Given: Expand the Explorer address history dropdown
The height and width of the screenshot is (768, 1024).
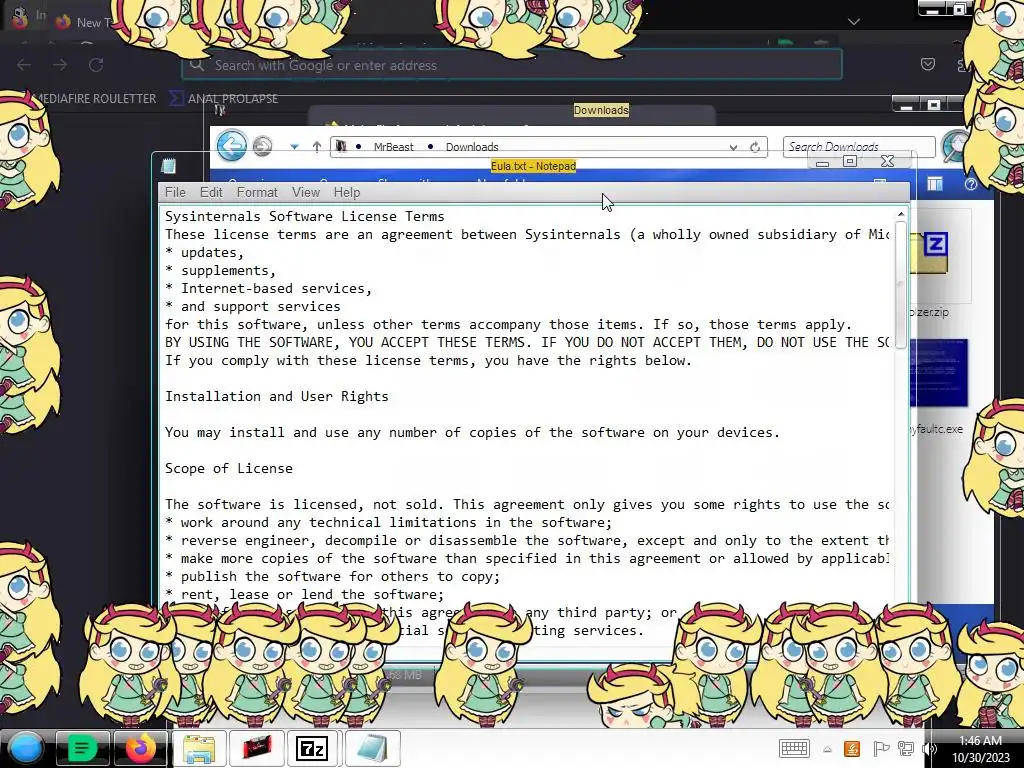Looking at the screenshot, I should tap(733, 148).
